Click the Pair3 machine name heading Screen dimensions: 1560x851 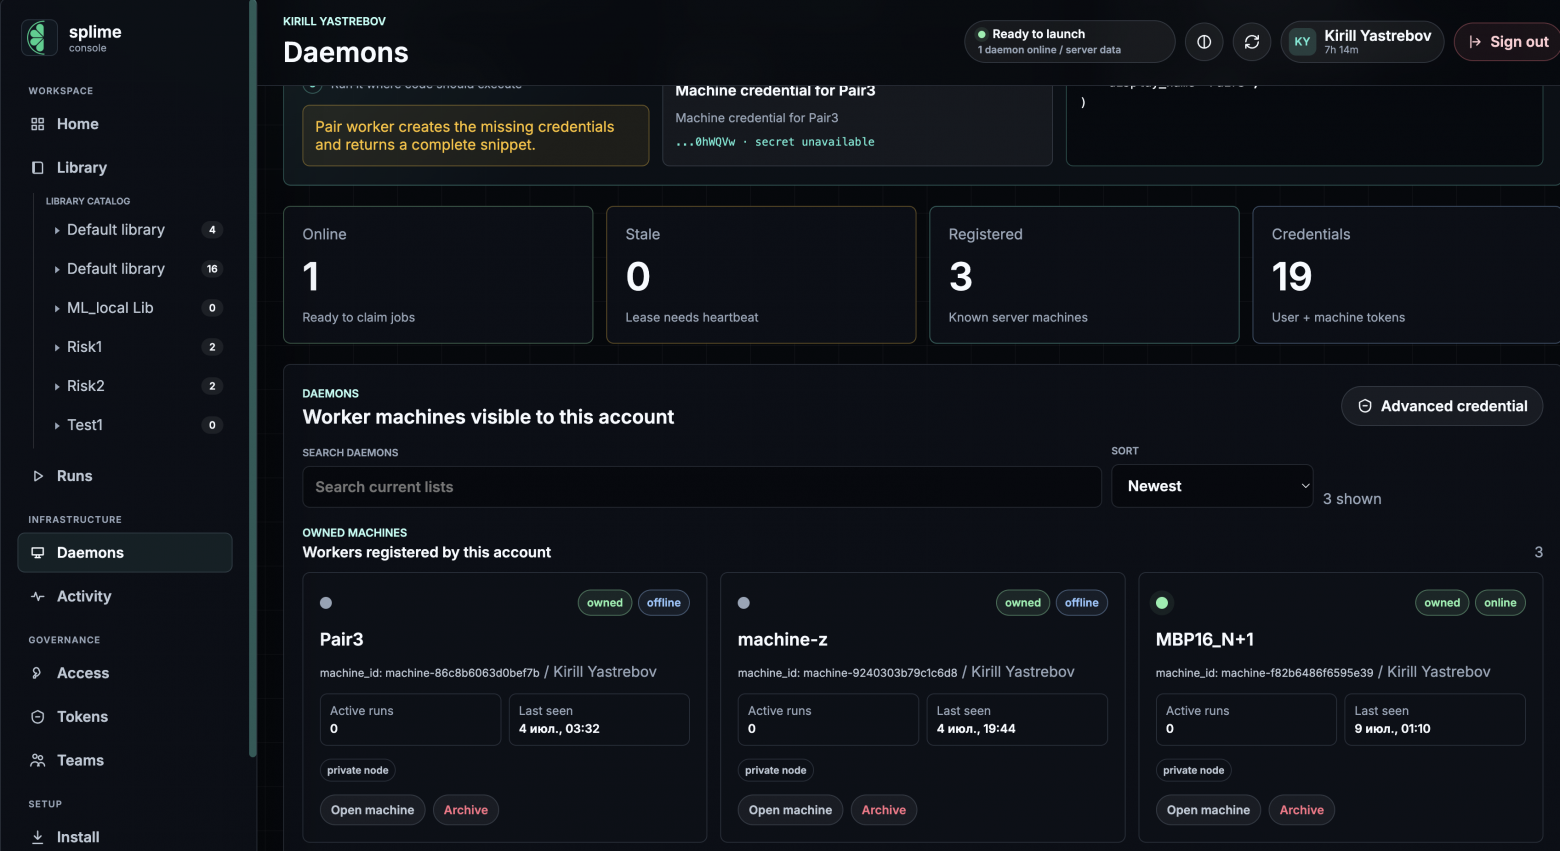(x=342, y=640)
